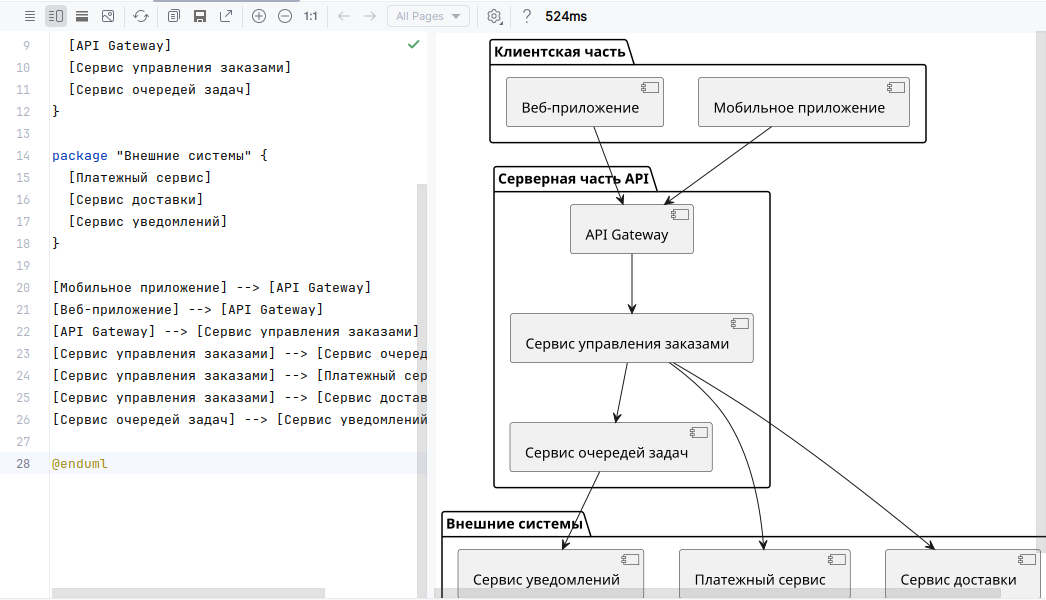Image resolution: width=1046 pixels, height=600 pixels.
Task: Open help with question mark icon
Action: point(527,16)
